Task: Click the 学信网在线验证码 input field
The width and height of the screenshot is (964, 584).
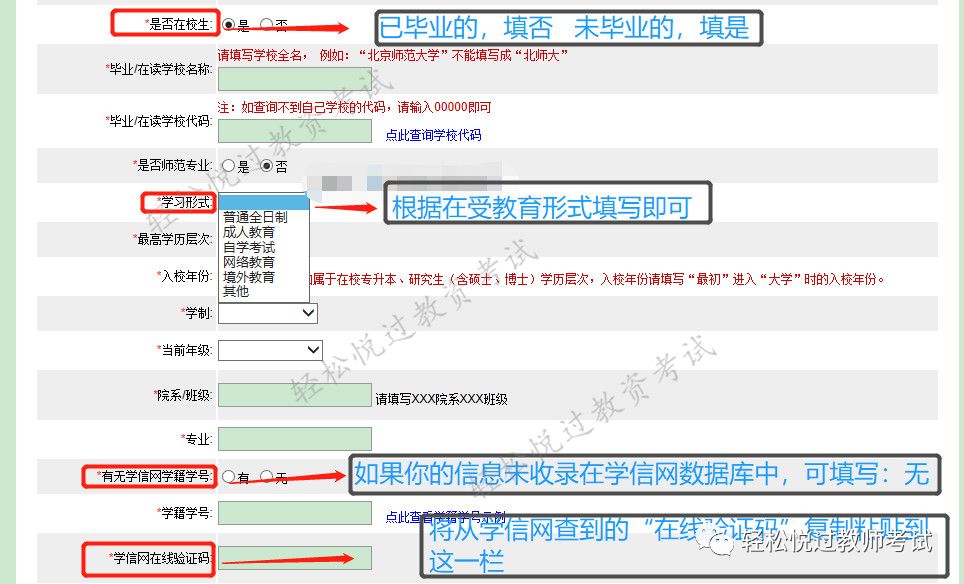Action: pos(295,558)
